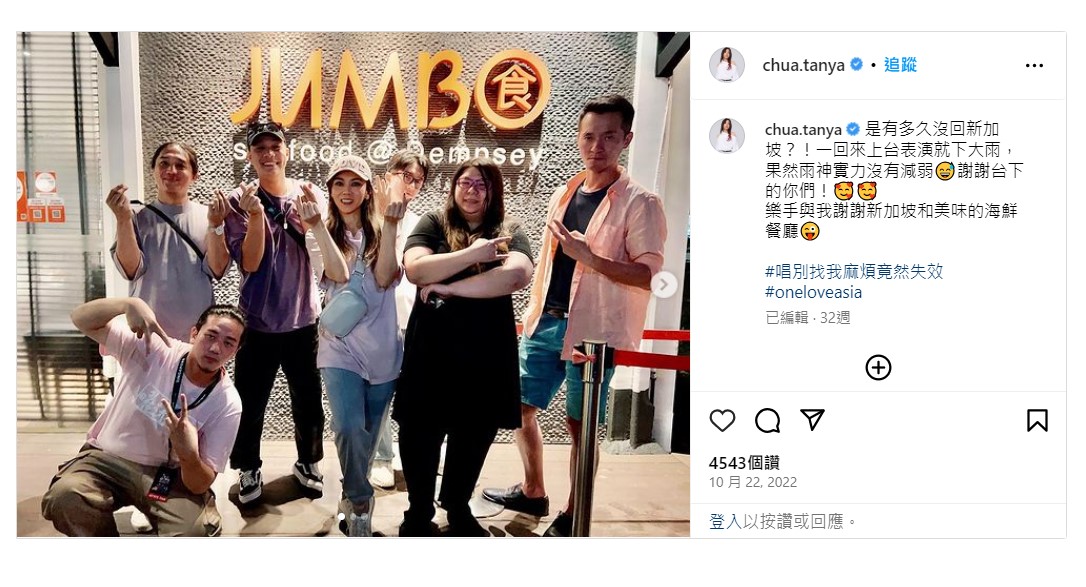The image size is (1086, 587).
Task: Click the 登入 login link
Action: coord(725,521)
